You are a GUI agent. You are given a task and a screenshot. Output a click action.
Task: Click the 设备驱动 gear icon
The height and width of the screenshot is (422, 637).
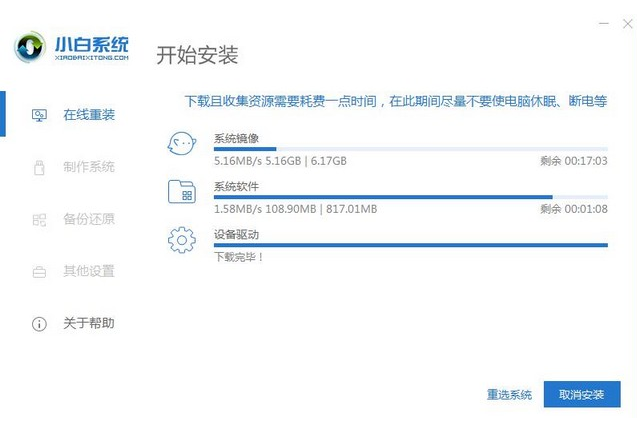[x=181, y=240]
